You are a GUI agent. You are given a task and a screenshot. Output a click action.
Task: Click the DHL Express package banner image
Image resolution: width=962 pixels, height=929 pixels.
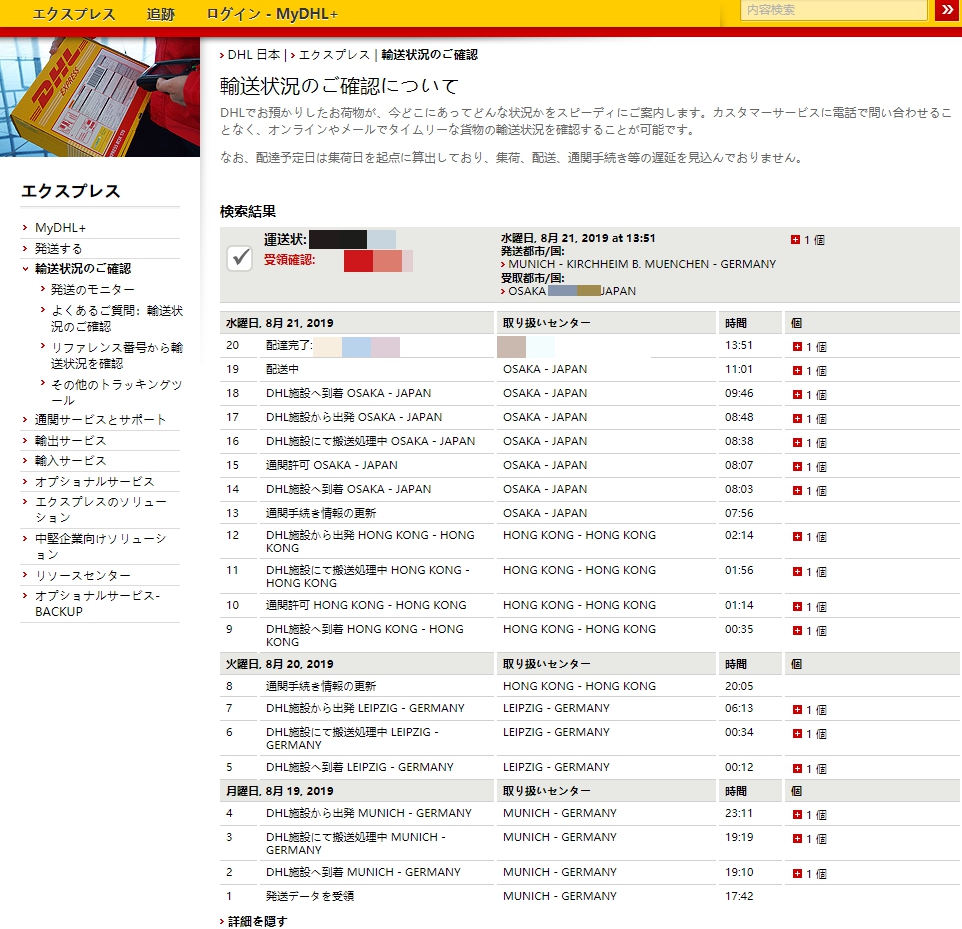pyautogui.click(x=100, y=97)
